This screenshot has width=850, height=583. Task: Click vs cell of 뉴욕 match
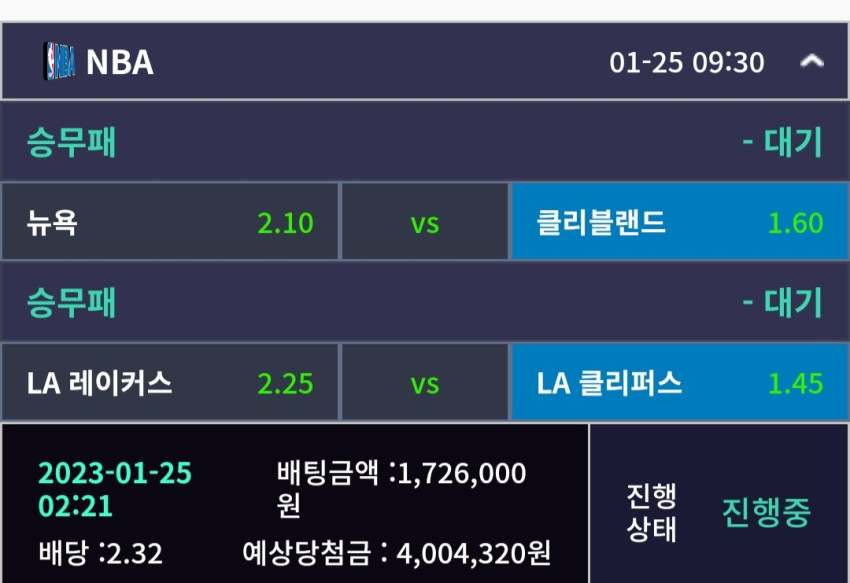click(425, 222)
